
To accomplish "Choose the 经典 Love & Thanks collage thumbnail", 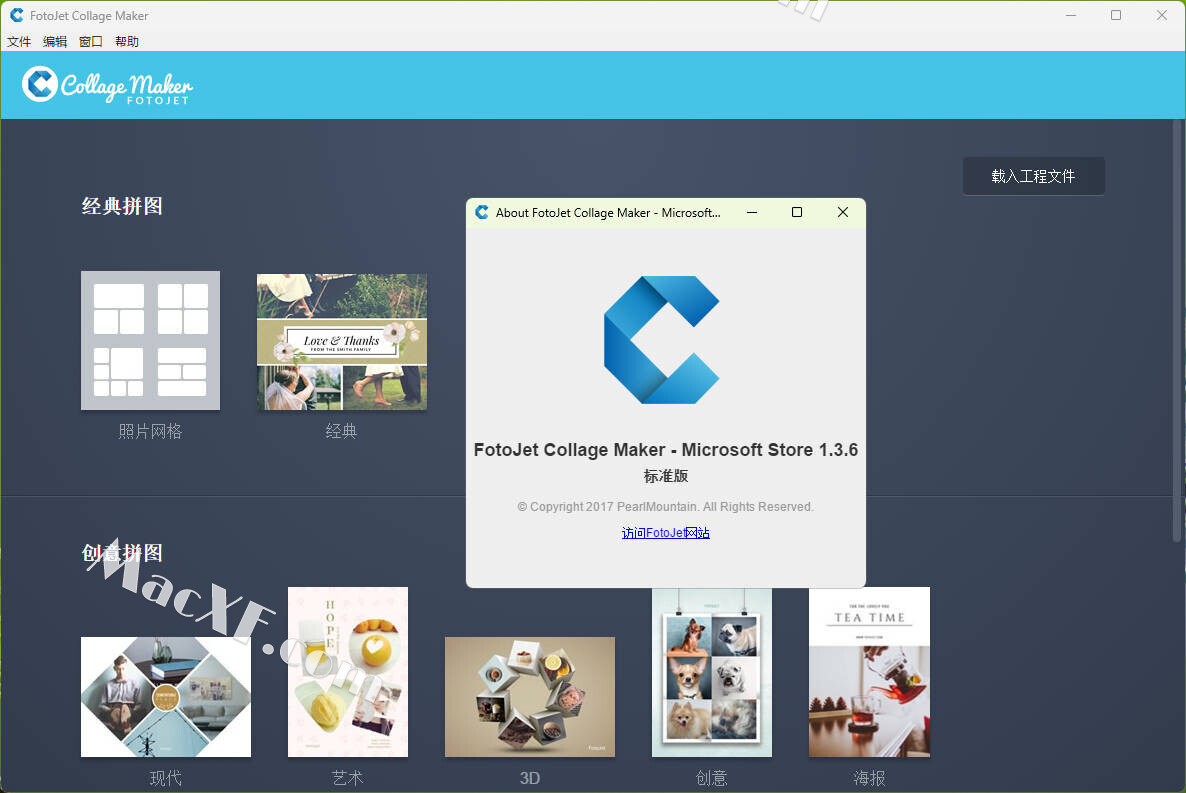I will click(342, 342).
